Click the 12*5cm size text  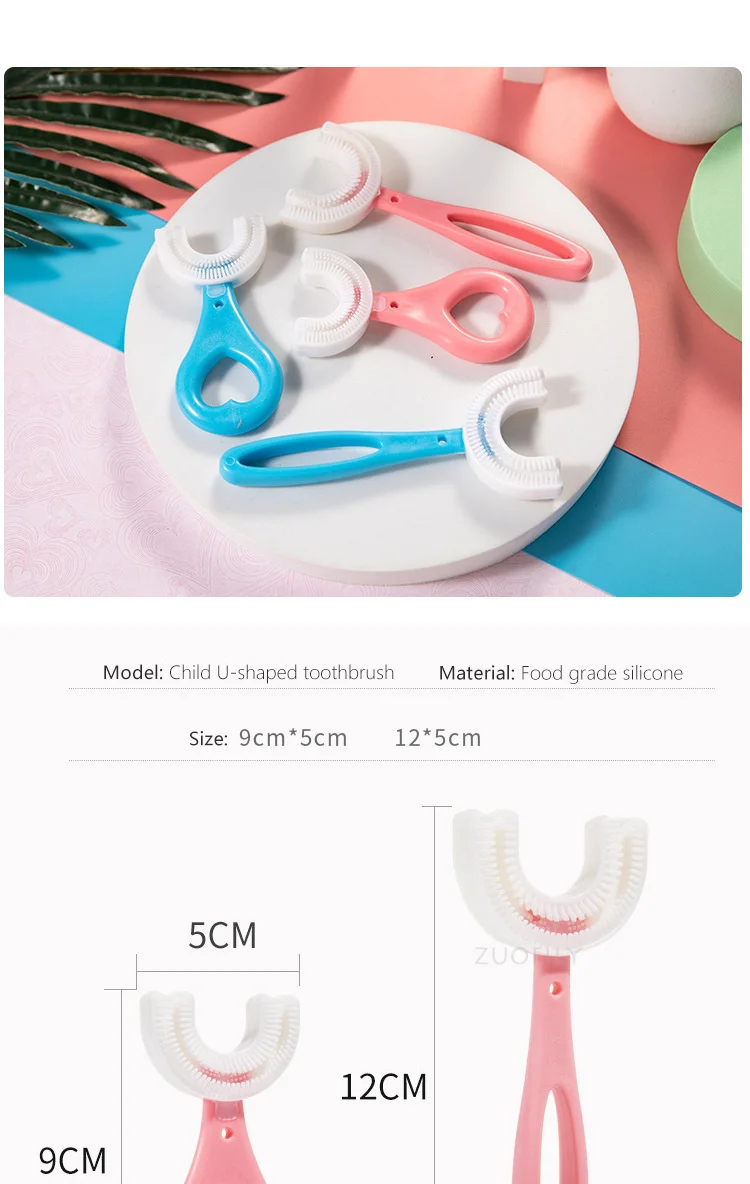tap(438, 738)
